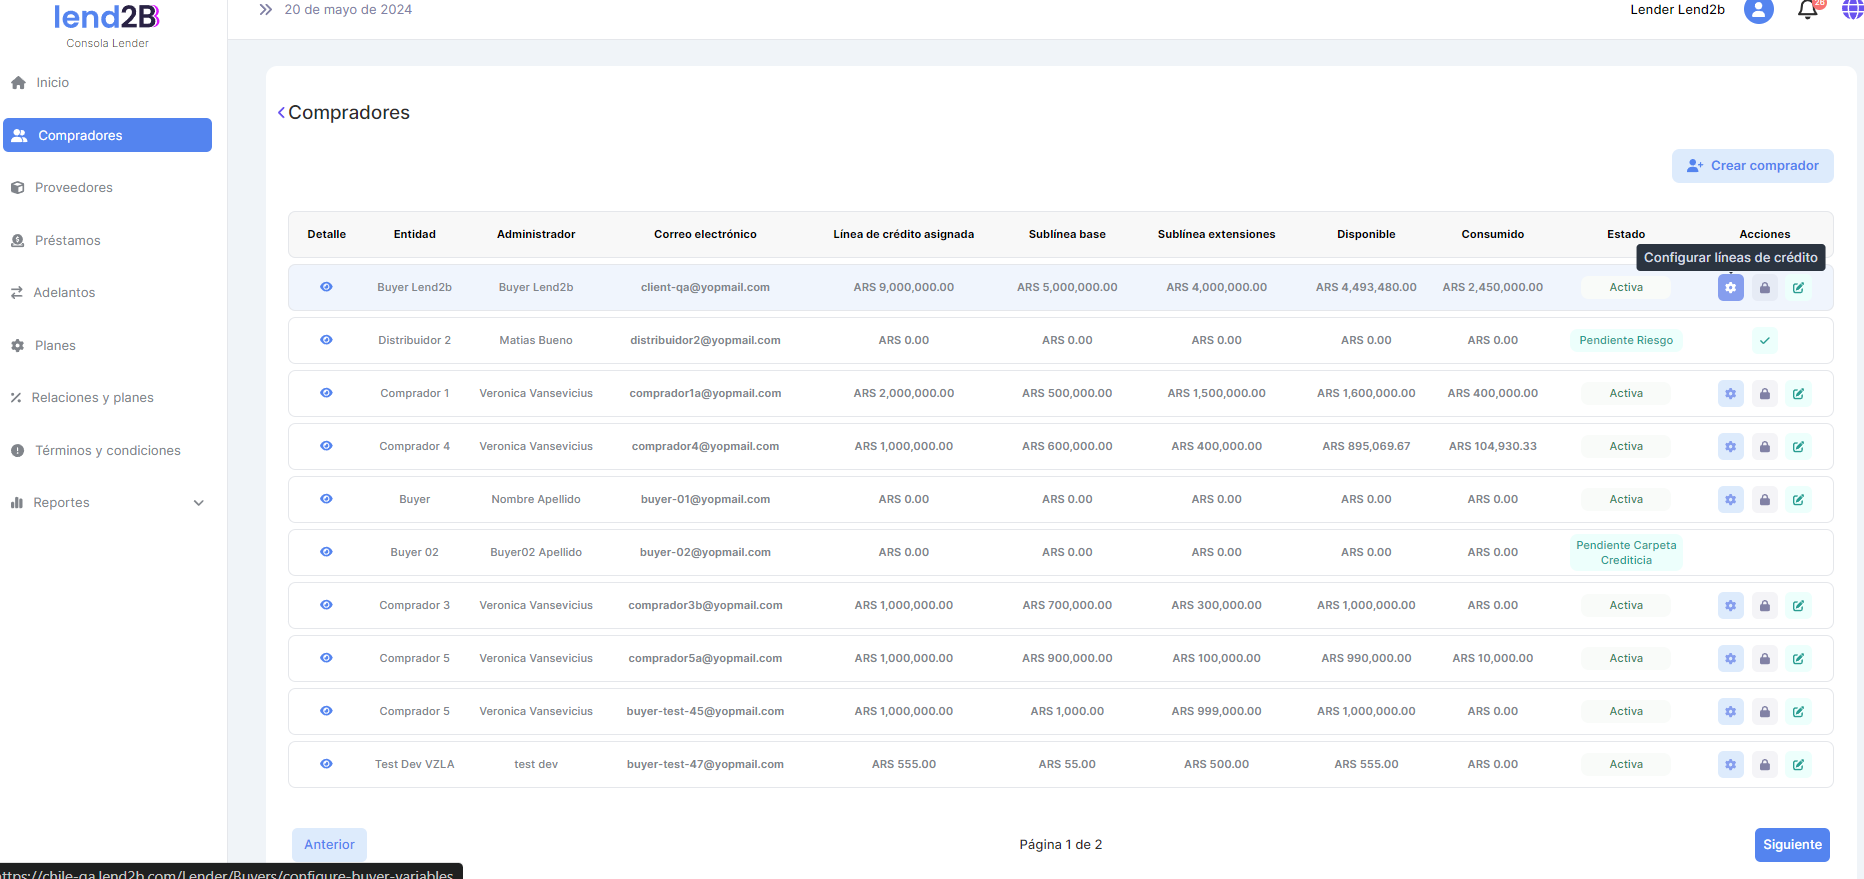Viewport: 1864px width, 879px height.
Task: Click the lock icon for Test Dev VZLA
Action: click(x=1764, y=765)
